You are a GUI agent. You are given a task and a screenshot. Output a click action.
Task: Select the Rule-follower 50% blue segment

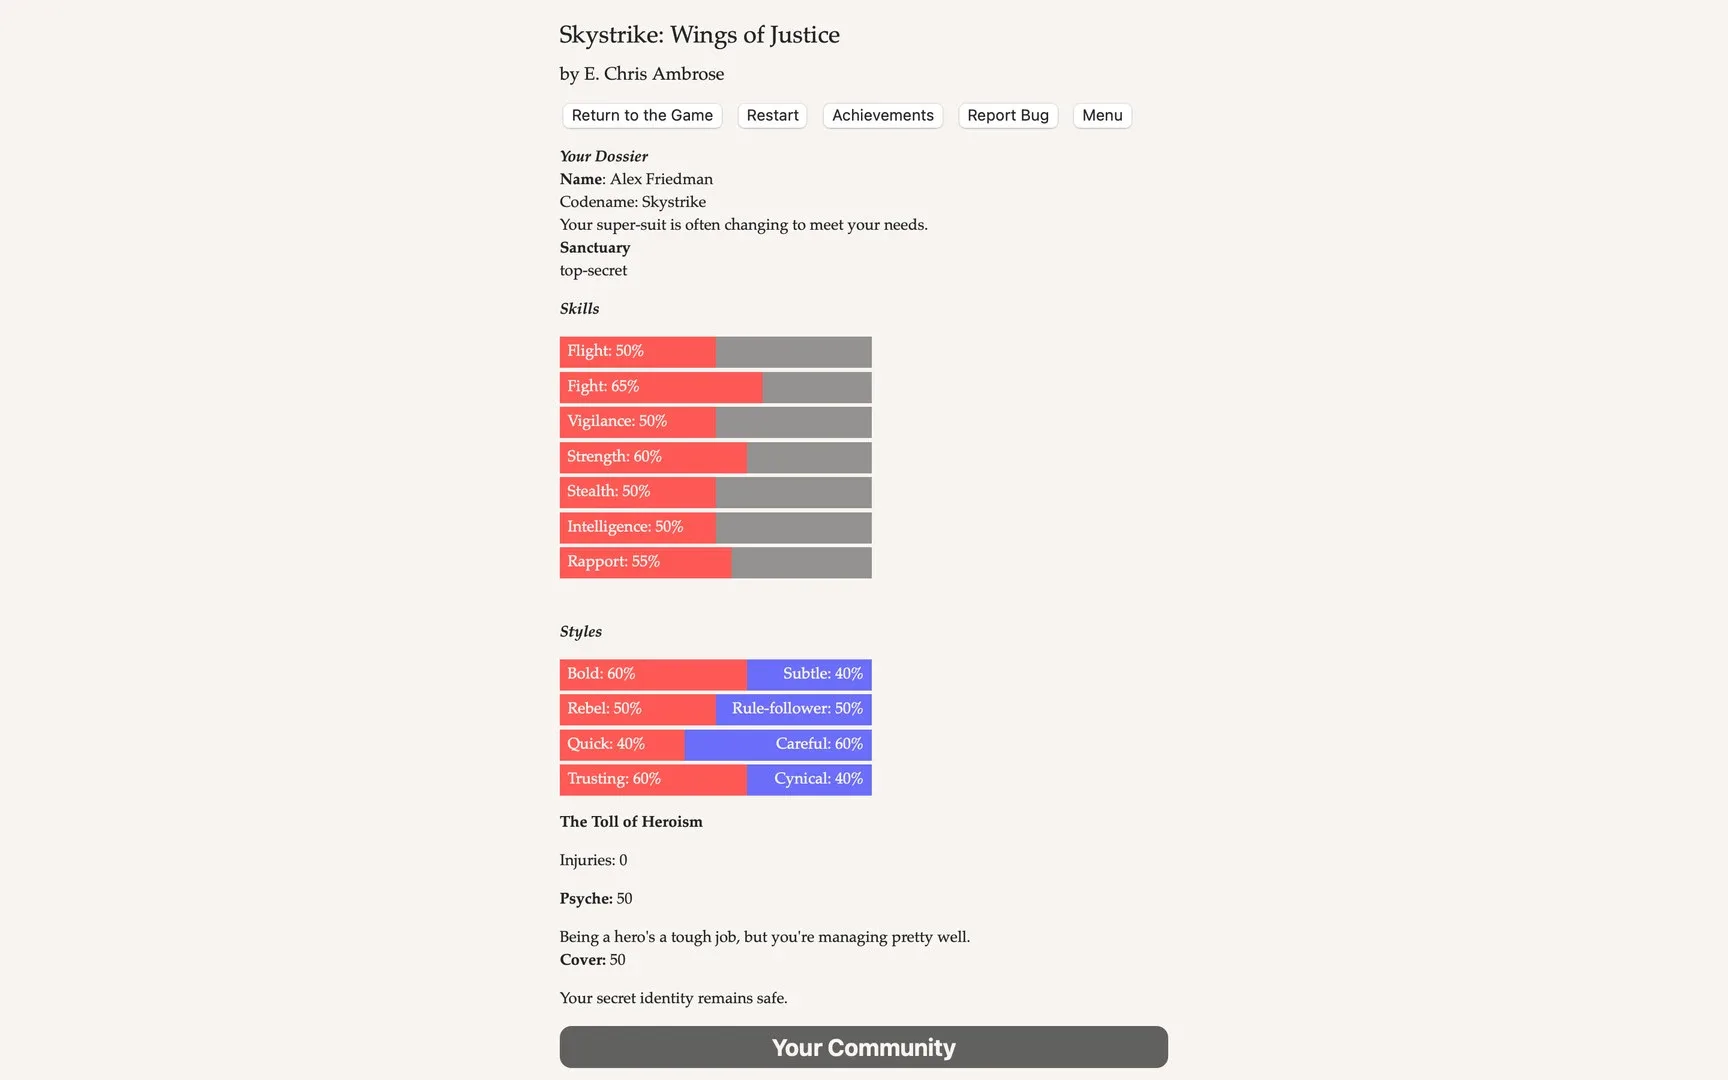(x=794, y=709)
